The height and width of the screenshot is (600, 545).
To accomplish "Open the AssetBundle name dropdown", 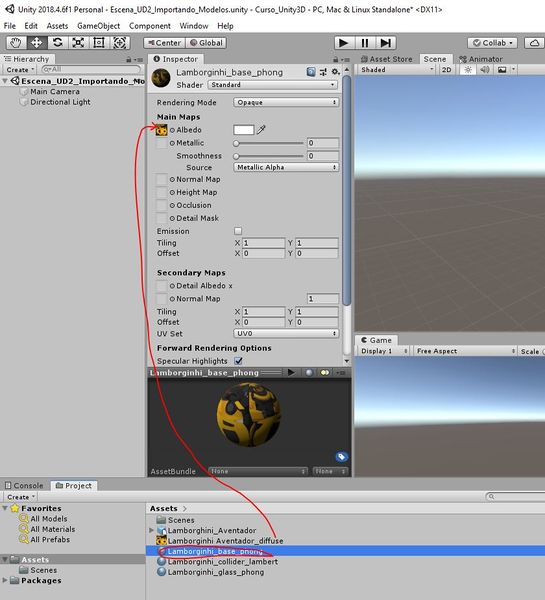I will point(258,471).
